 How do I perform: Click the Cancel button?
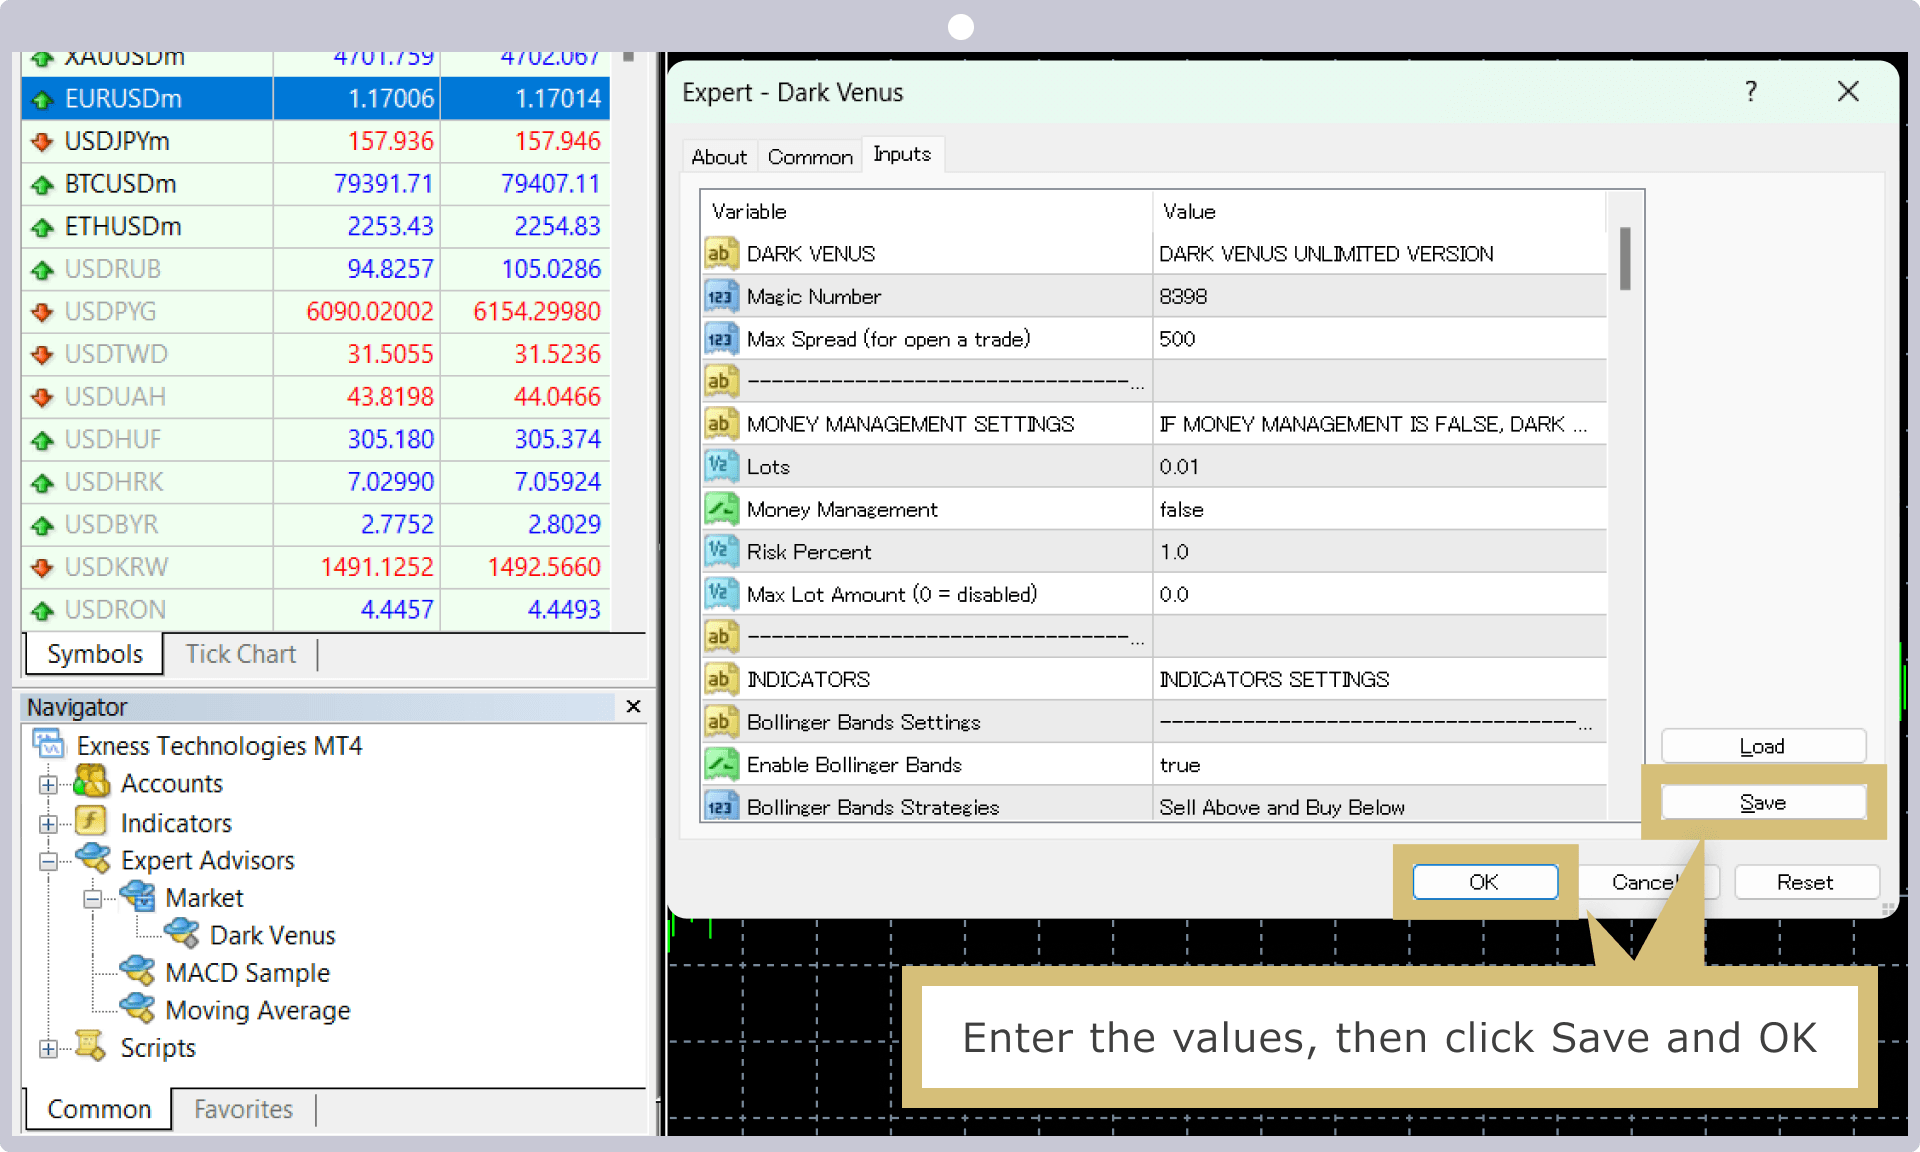tap(1645, 882)
